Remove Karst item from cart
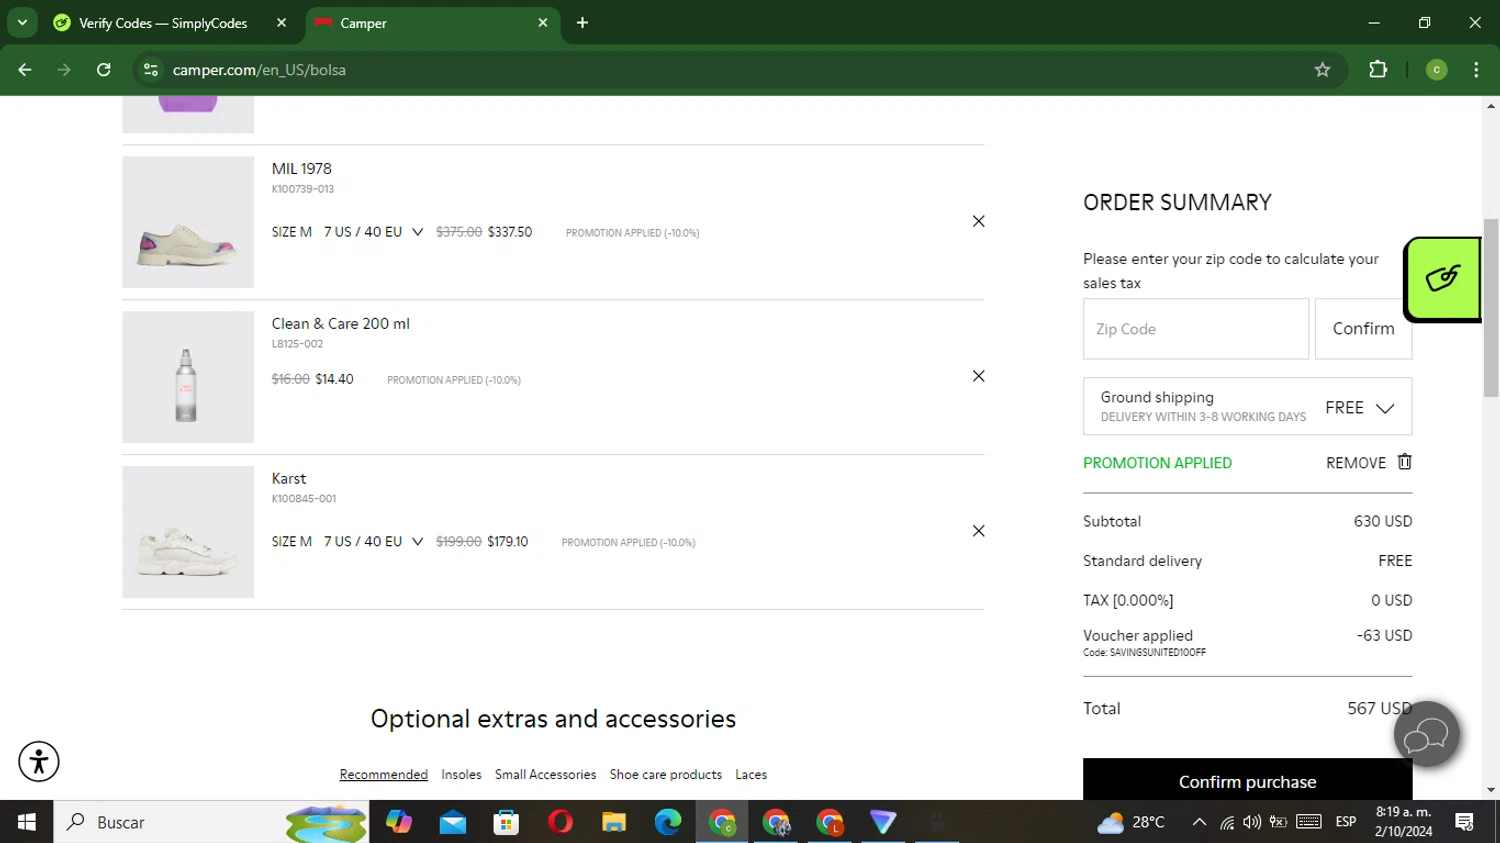Screen dimensions: 1500x843 click(978, 531)
